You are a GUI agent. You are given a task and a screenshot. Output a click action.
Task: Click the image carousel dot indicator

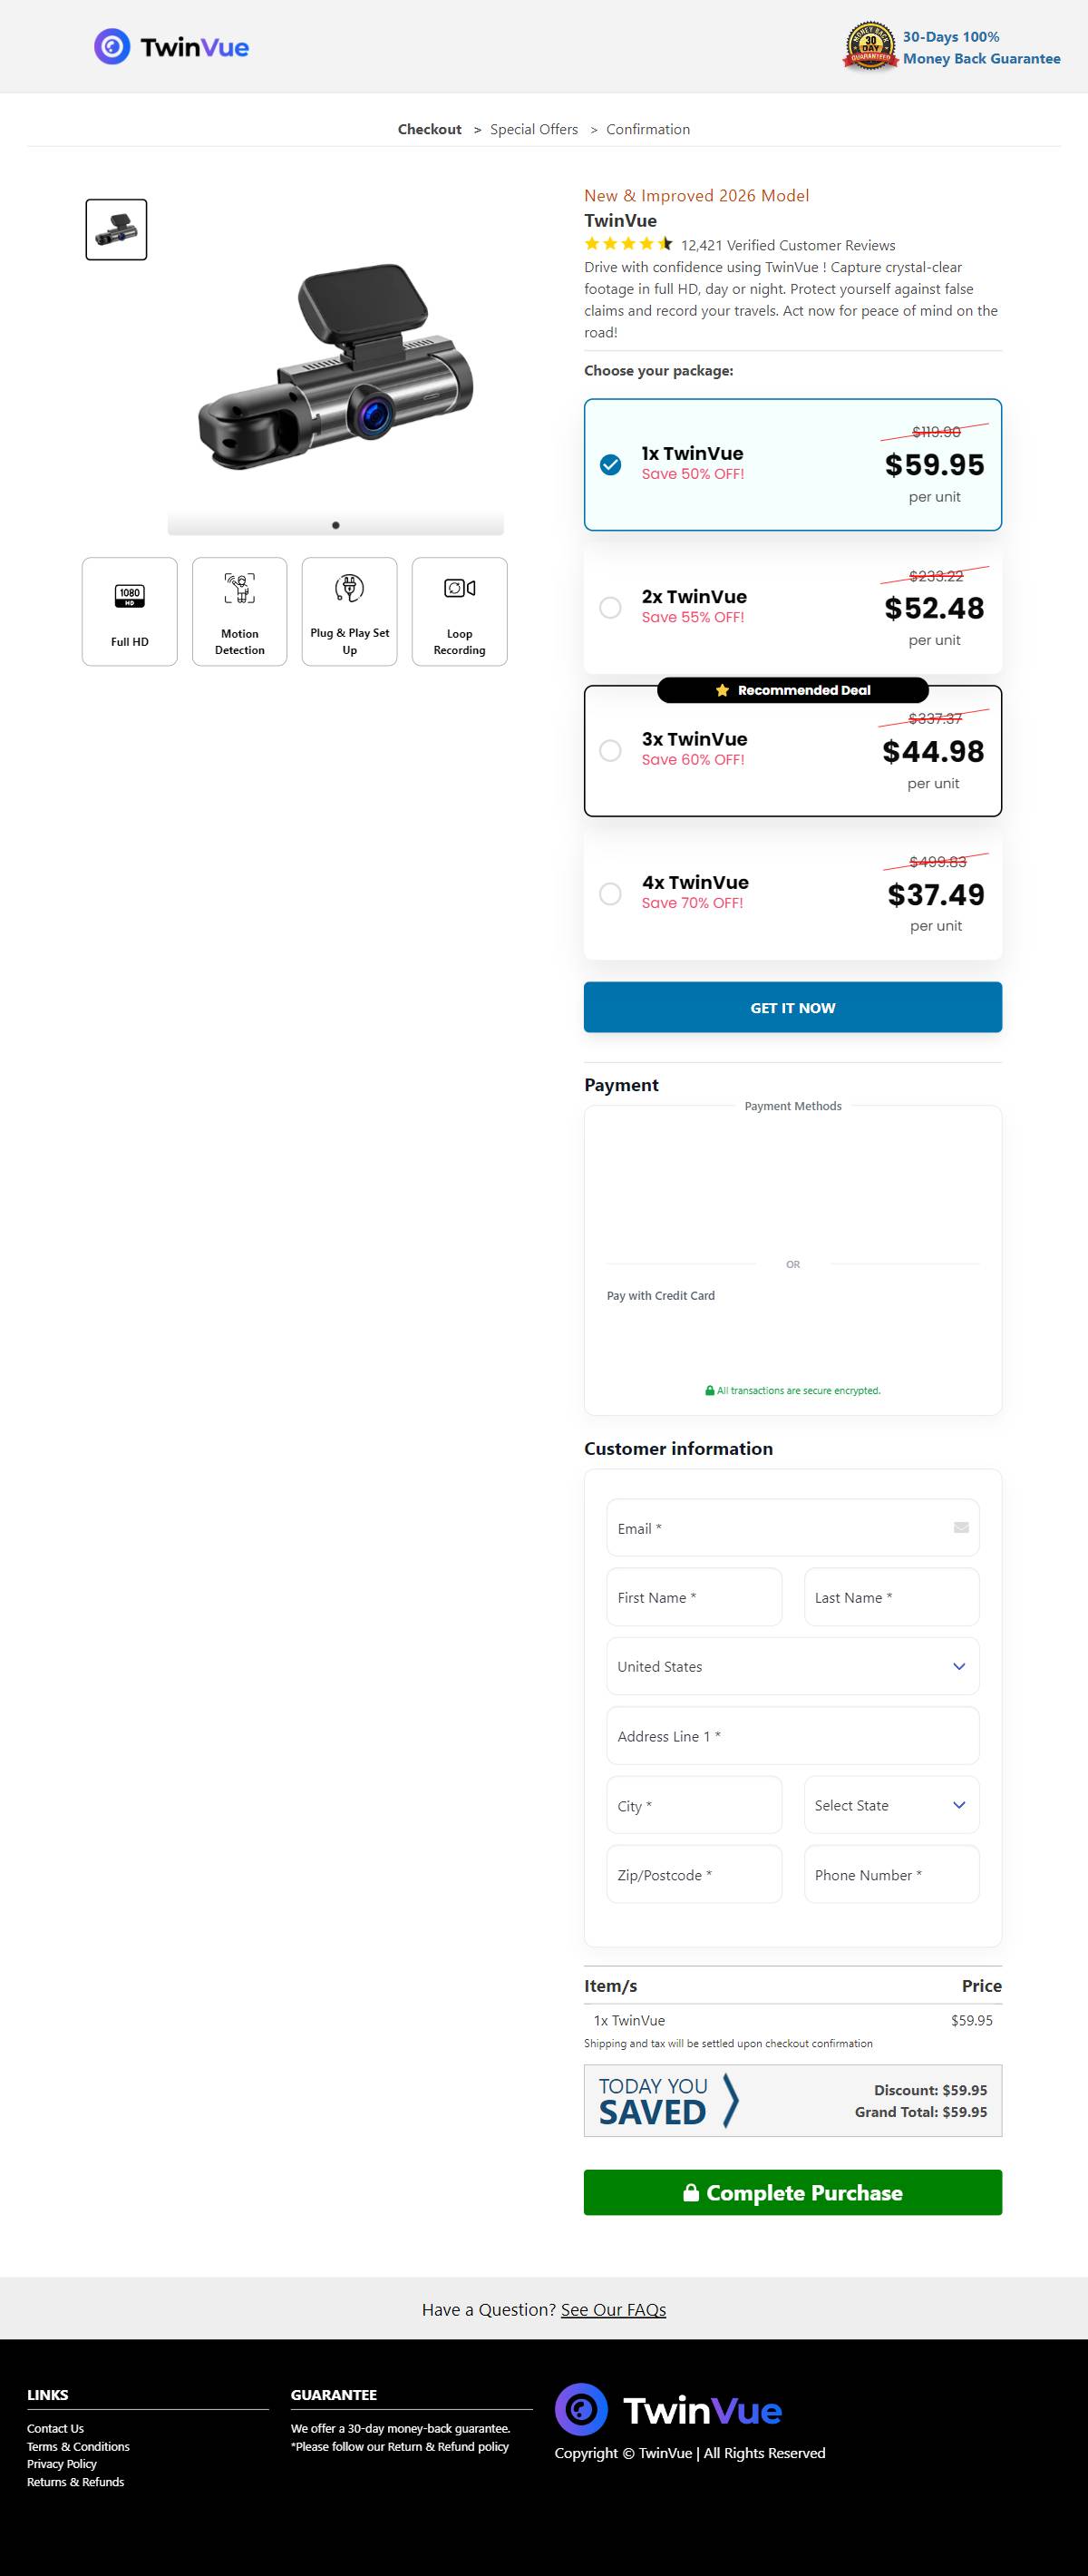pos(336,525)
